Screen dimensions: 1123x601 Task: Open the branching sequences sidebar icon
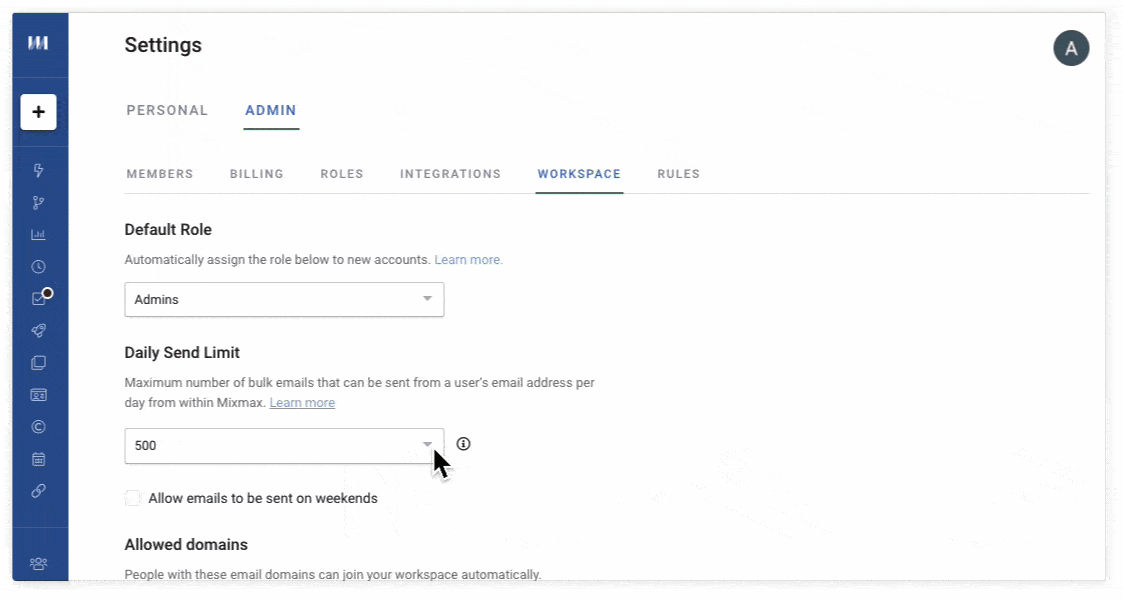(39, 203)
